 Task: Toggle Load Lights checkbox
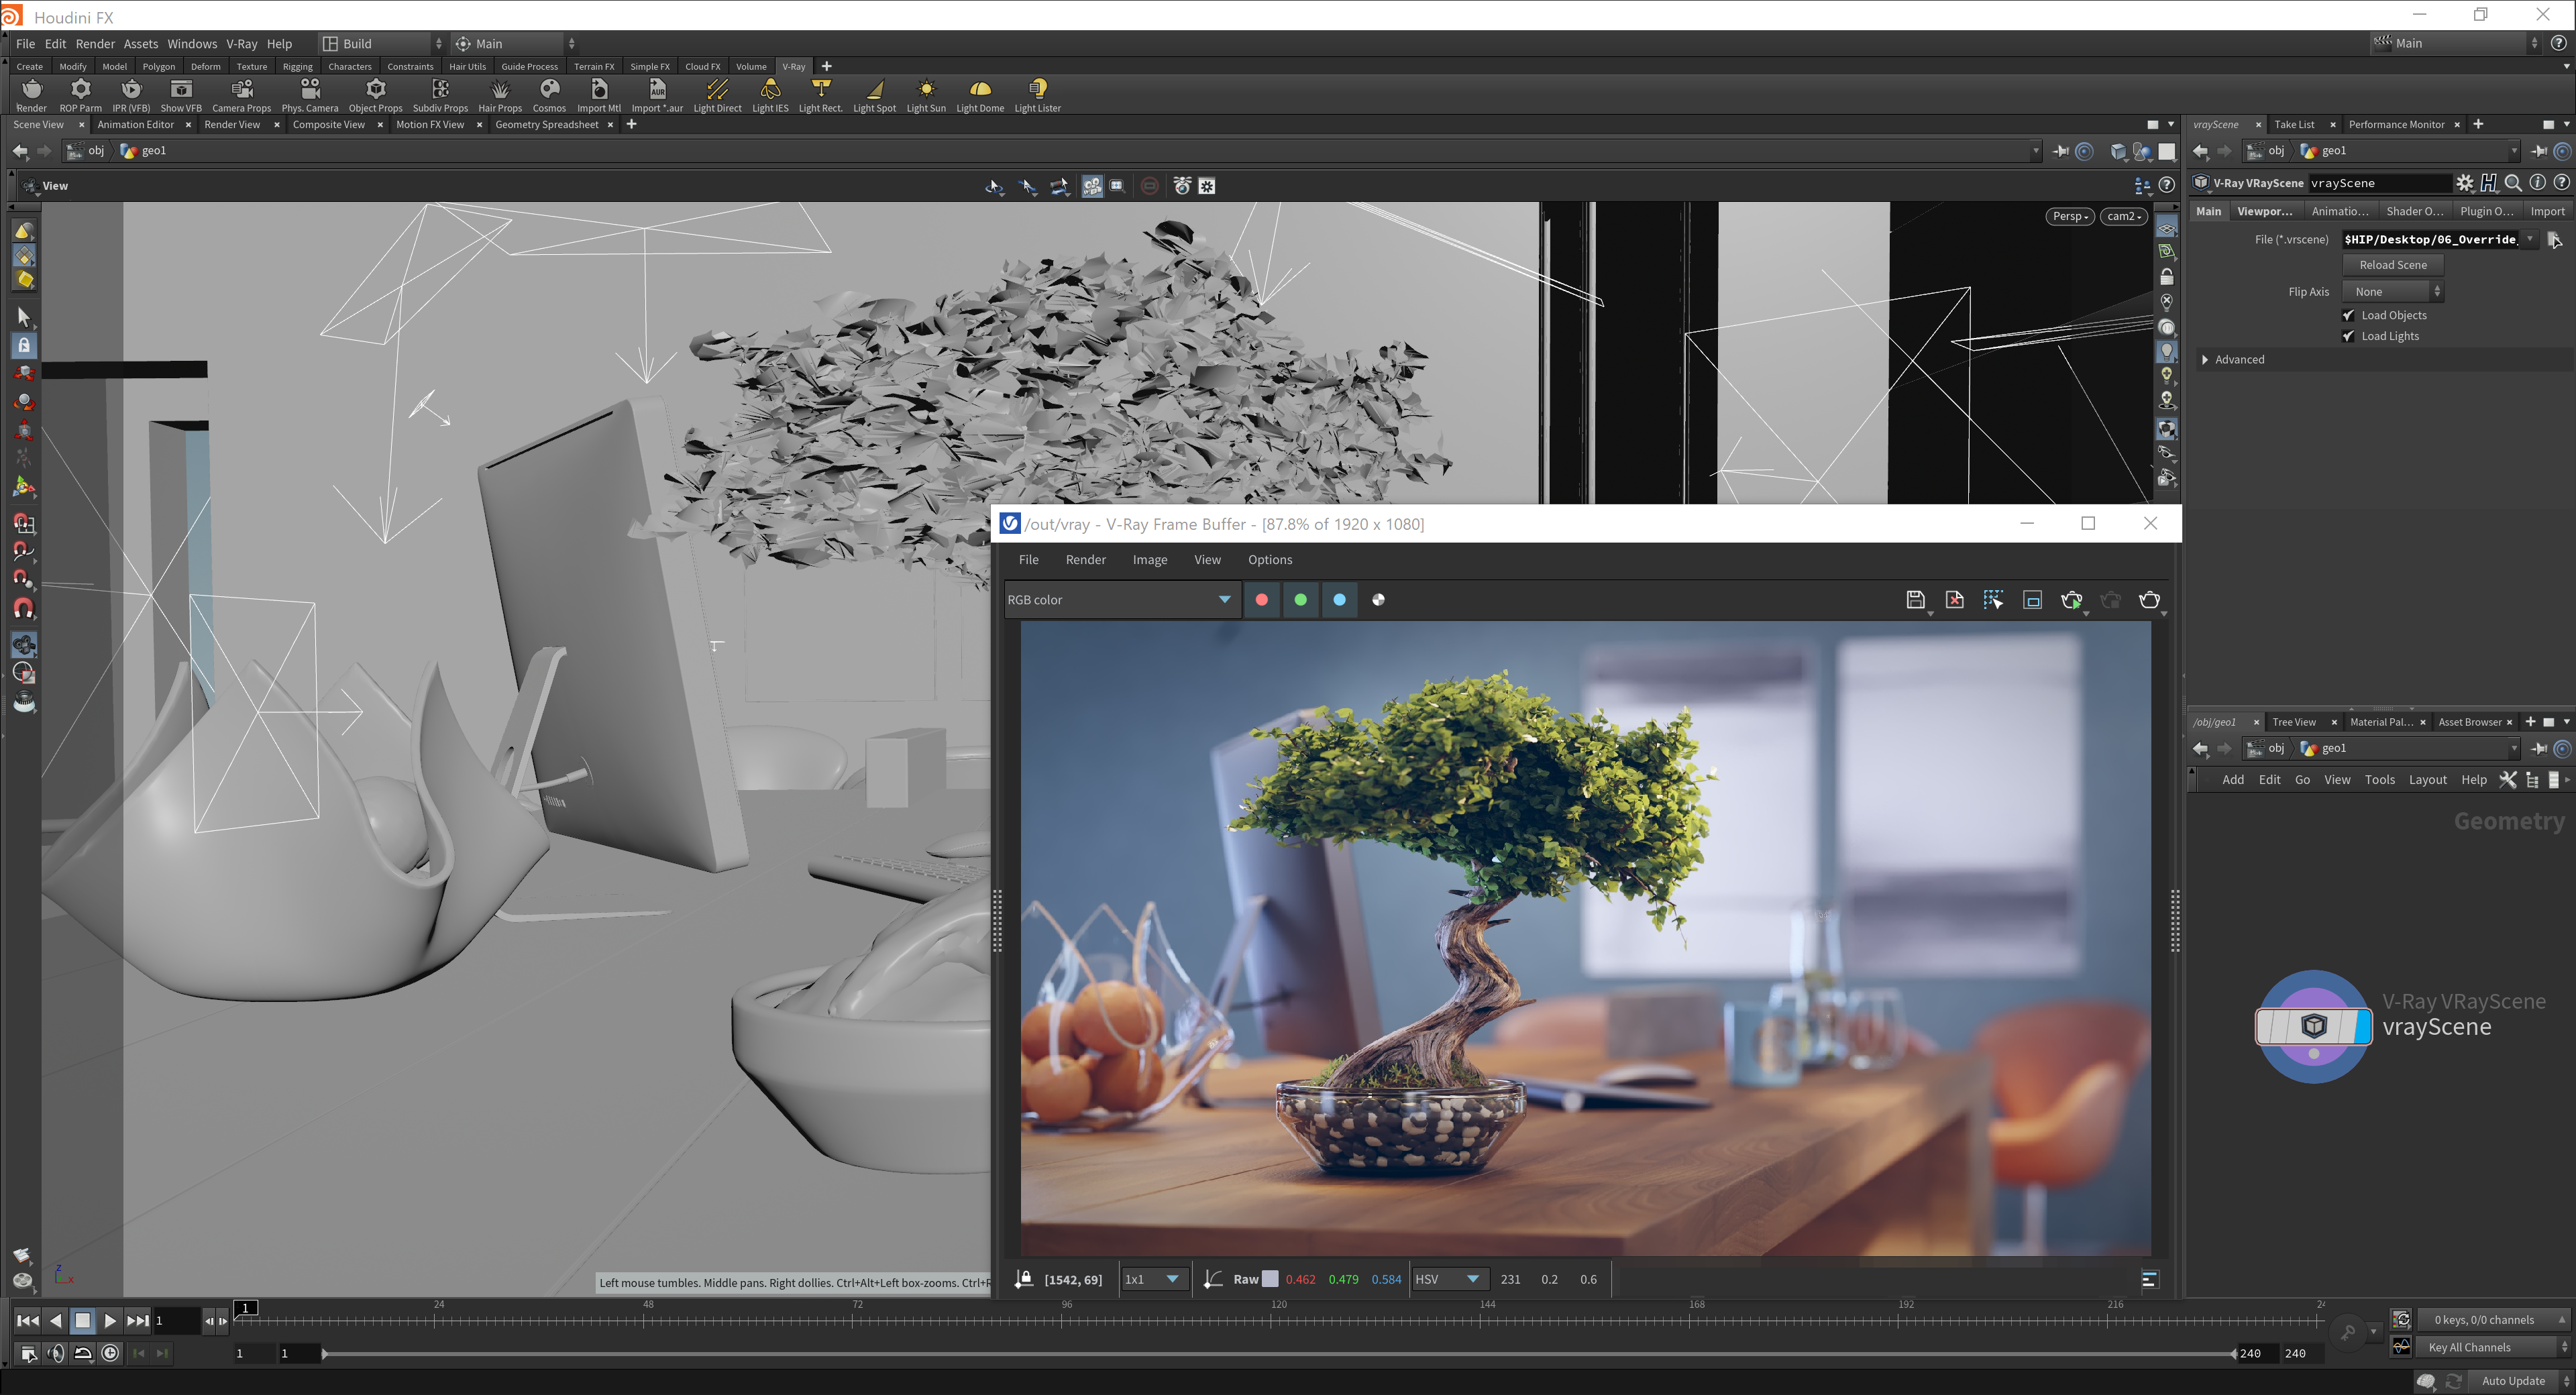tap(2348, 336)
